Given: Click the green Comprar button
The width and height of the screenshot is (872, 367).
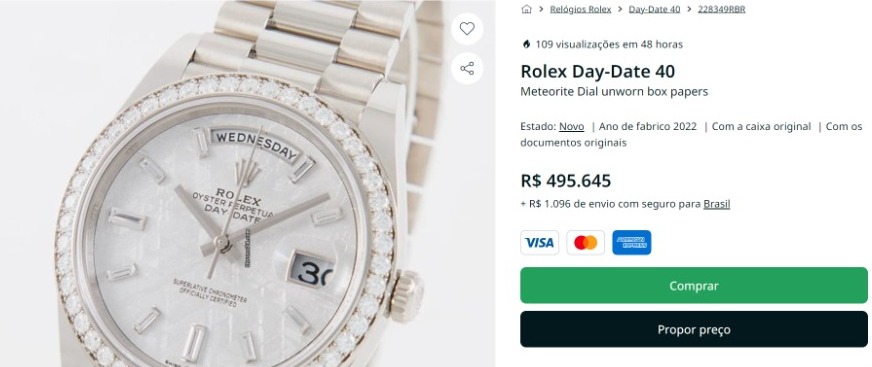Looking at the screenshot, I should [x=693, y=285].
